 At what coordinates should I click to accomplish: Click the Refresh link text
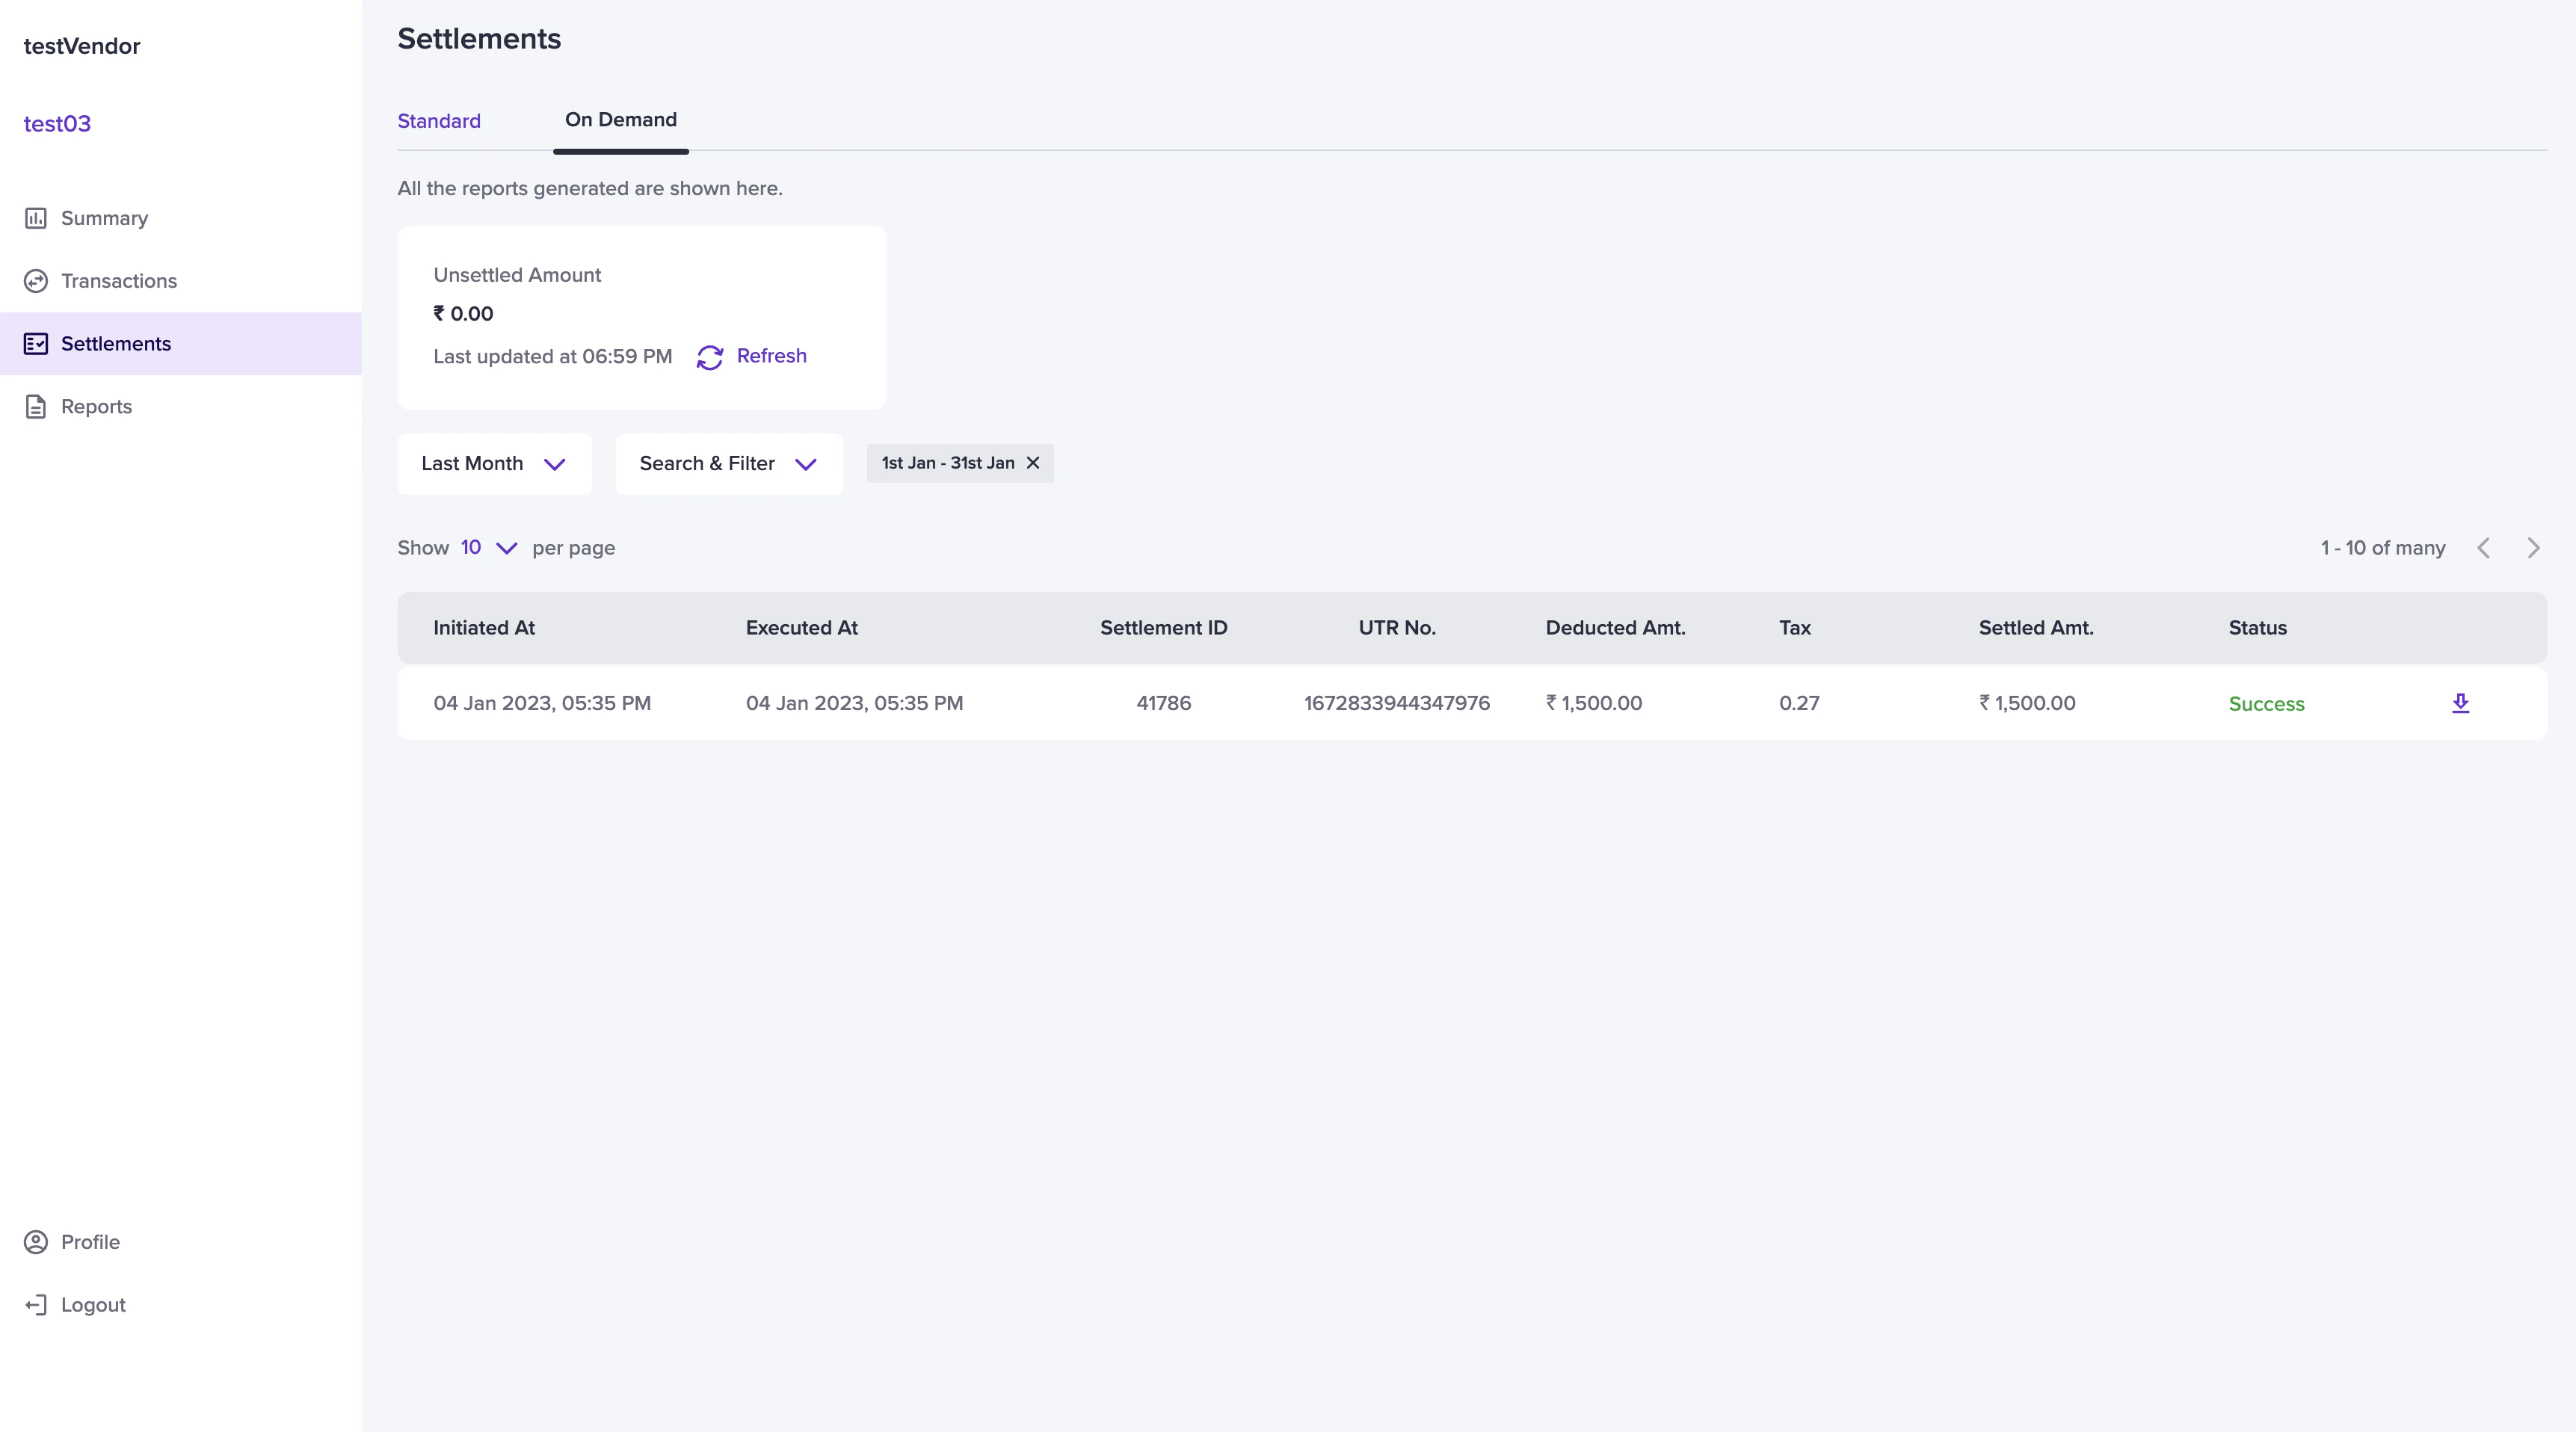(771, 356)
